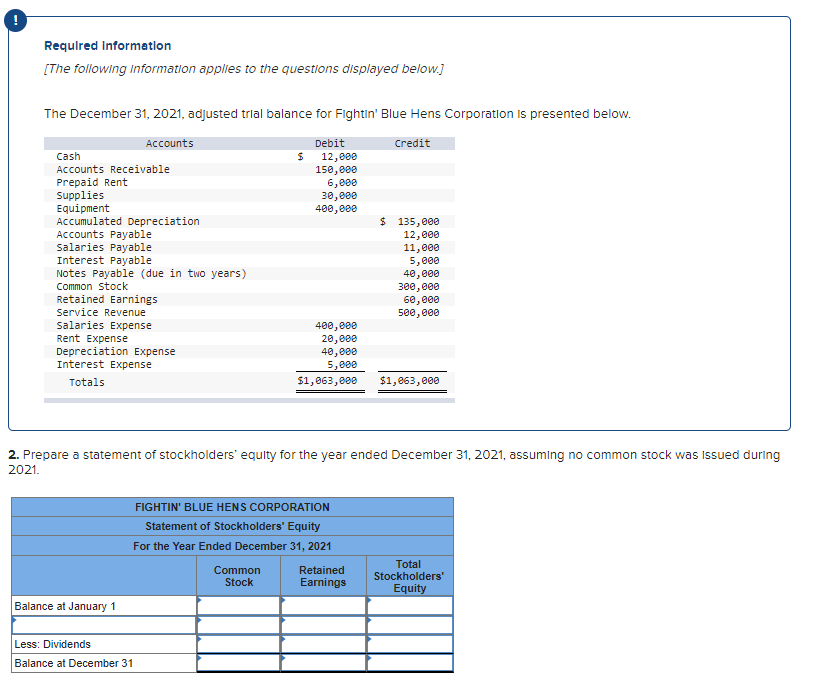Screen dimensions: 814x683
Task: Click the 'Required information' heading
Action: coord(107,46)
